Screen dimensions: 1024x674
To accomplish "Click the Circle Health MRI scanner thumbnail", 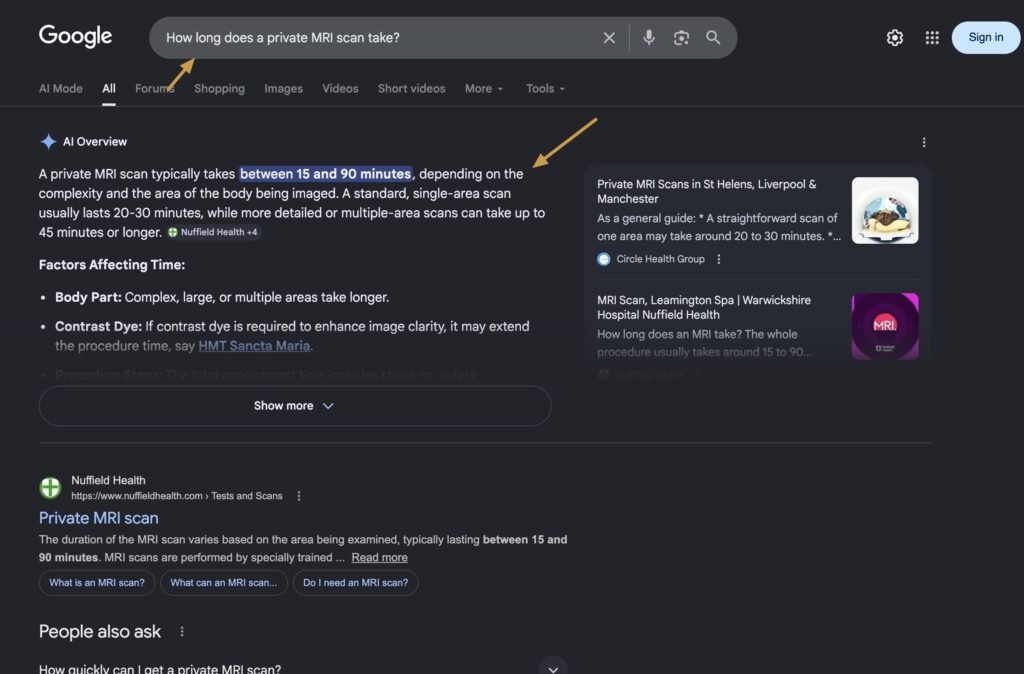I will (x=884, y=210).
